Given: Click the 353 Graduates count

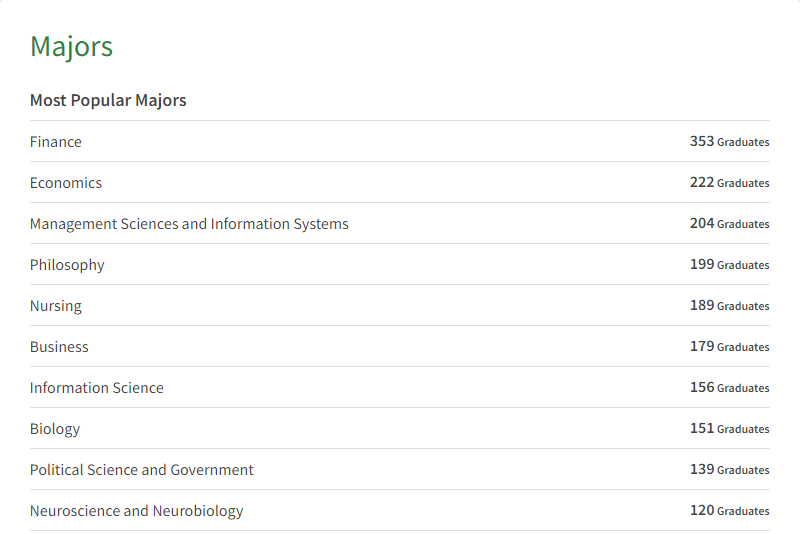Looking at the screenshot, I should pyautogui.click(x=729, y=142).
